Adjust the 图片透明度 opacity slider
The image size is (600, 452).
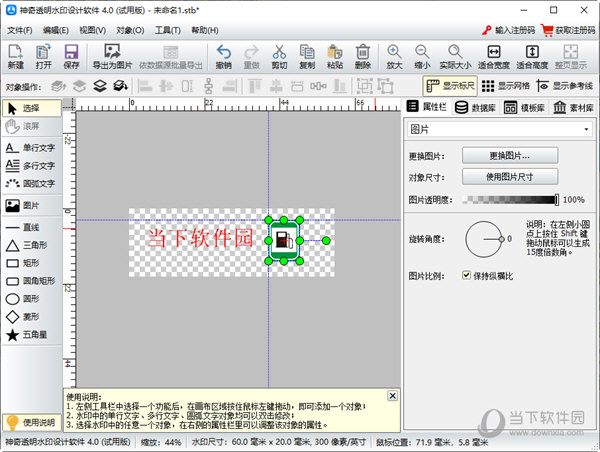pyautogui.click(x=510, y=199)
